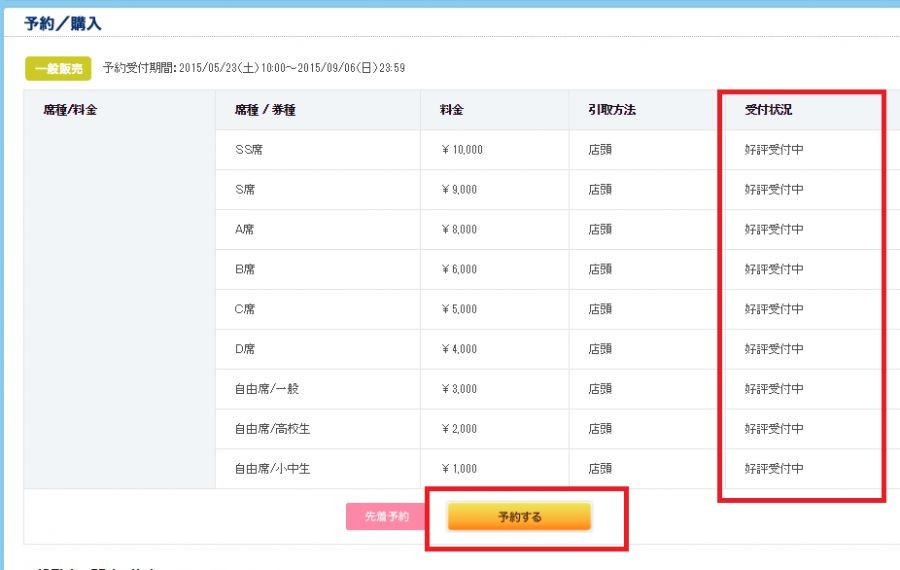Click the yellow 一般販売 badge

[58, 68]
